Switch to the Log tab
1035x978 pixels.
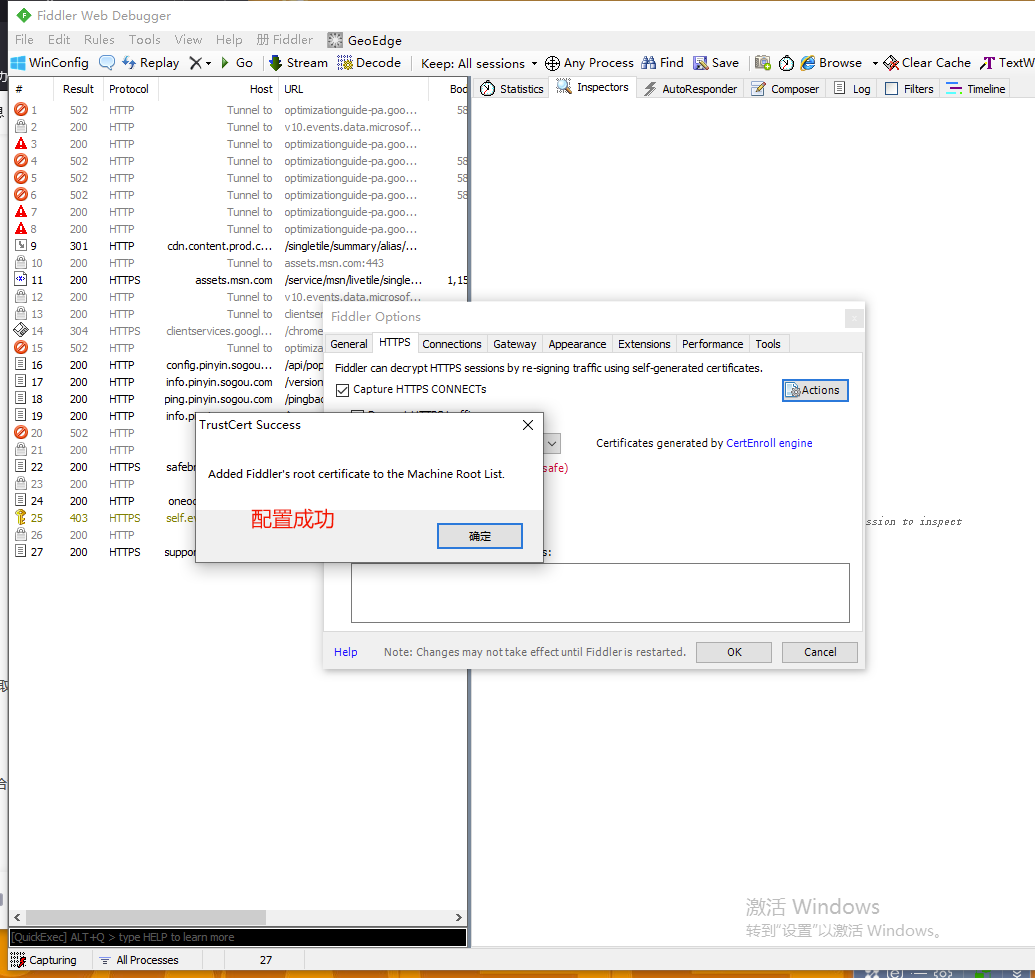851,88
